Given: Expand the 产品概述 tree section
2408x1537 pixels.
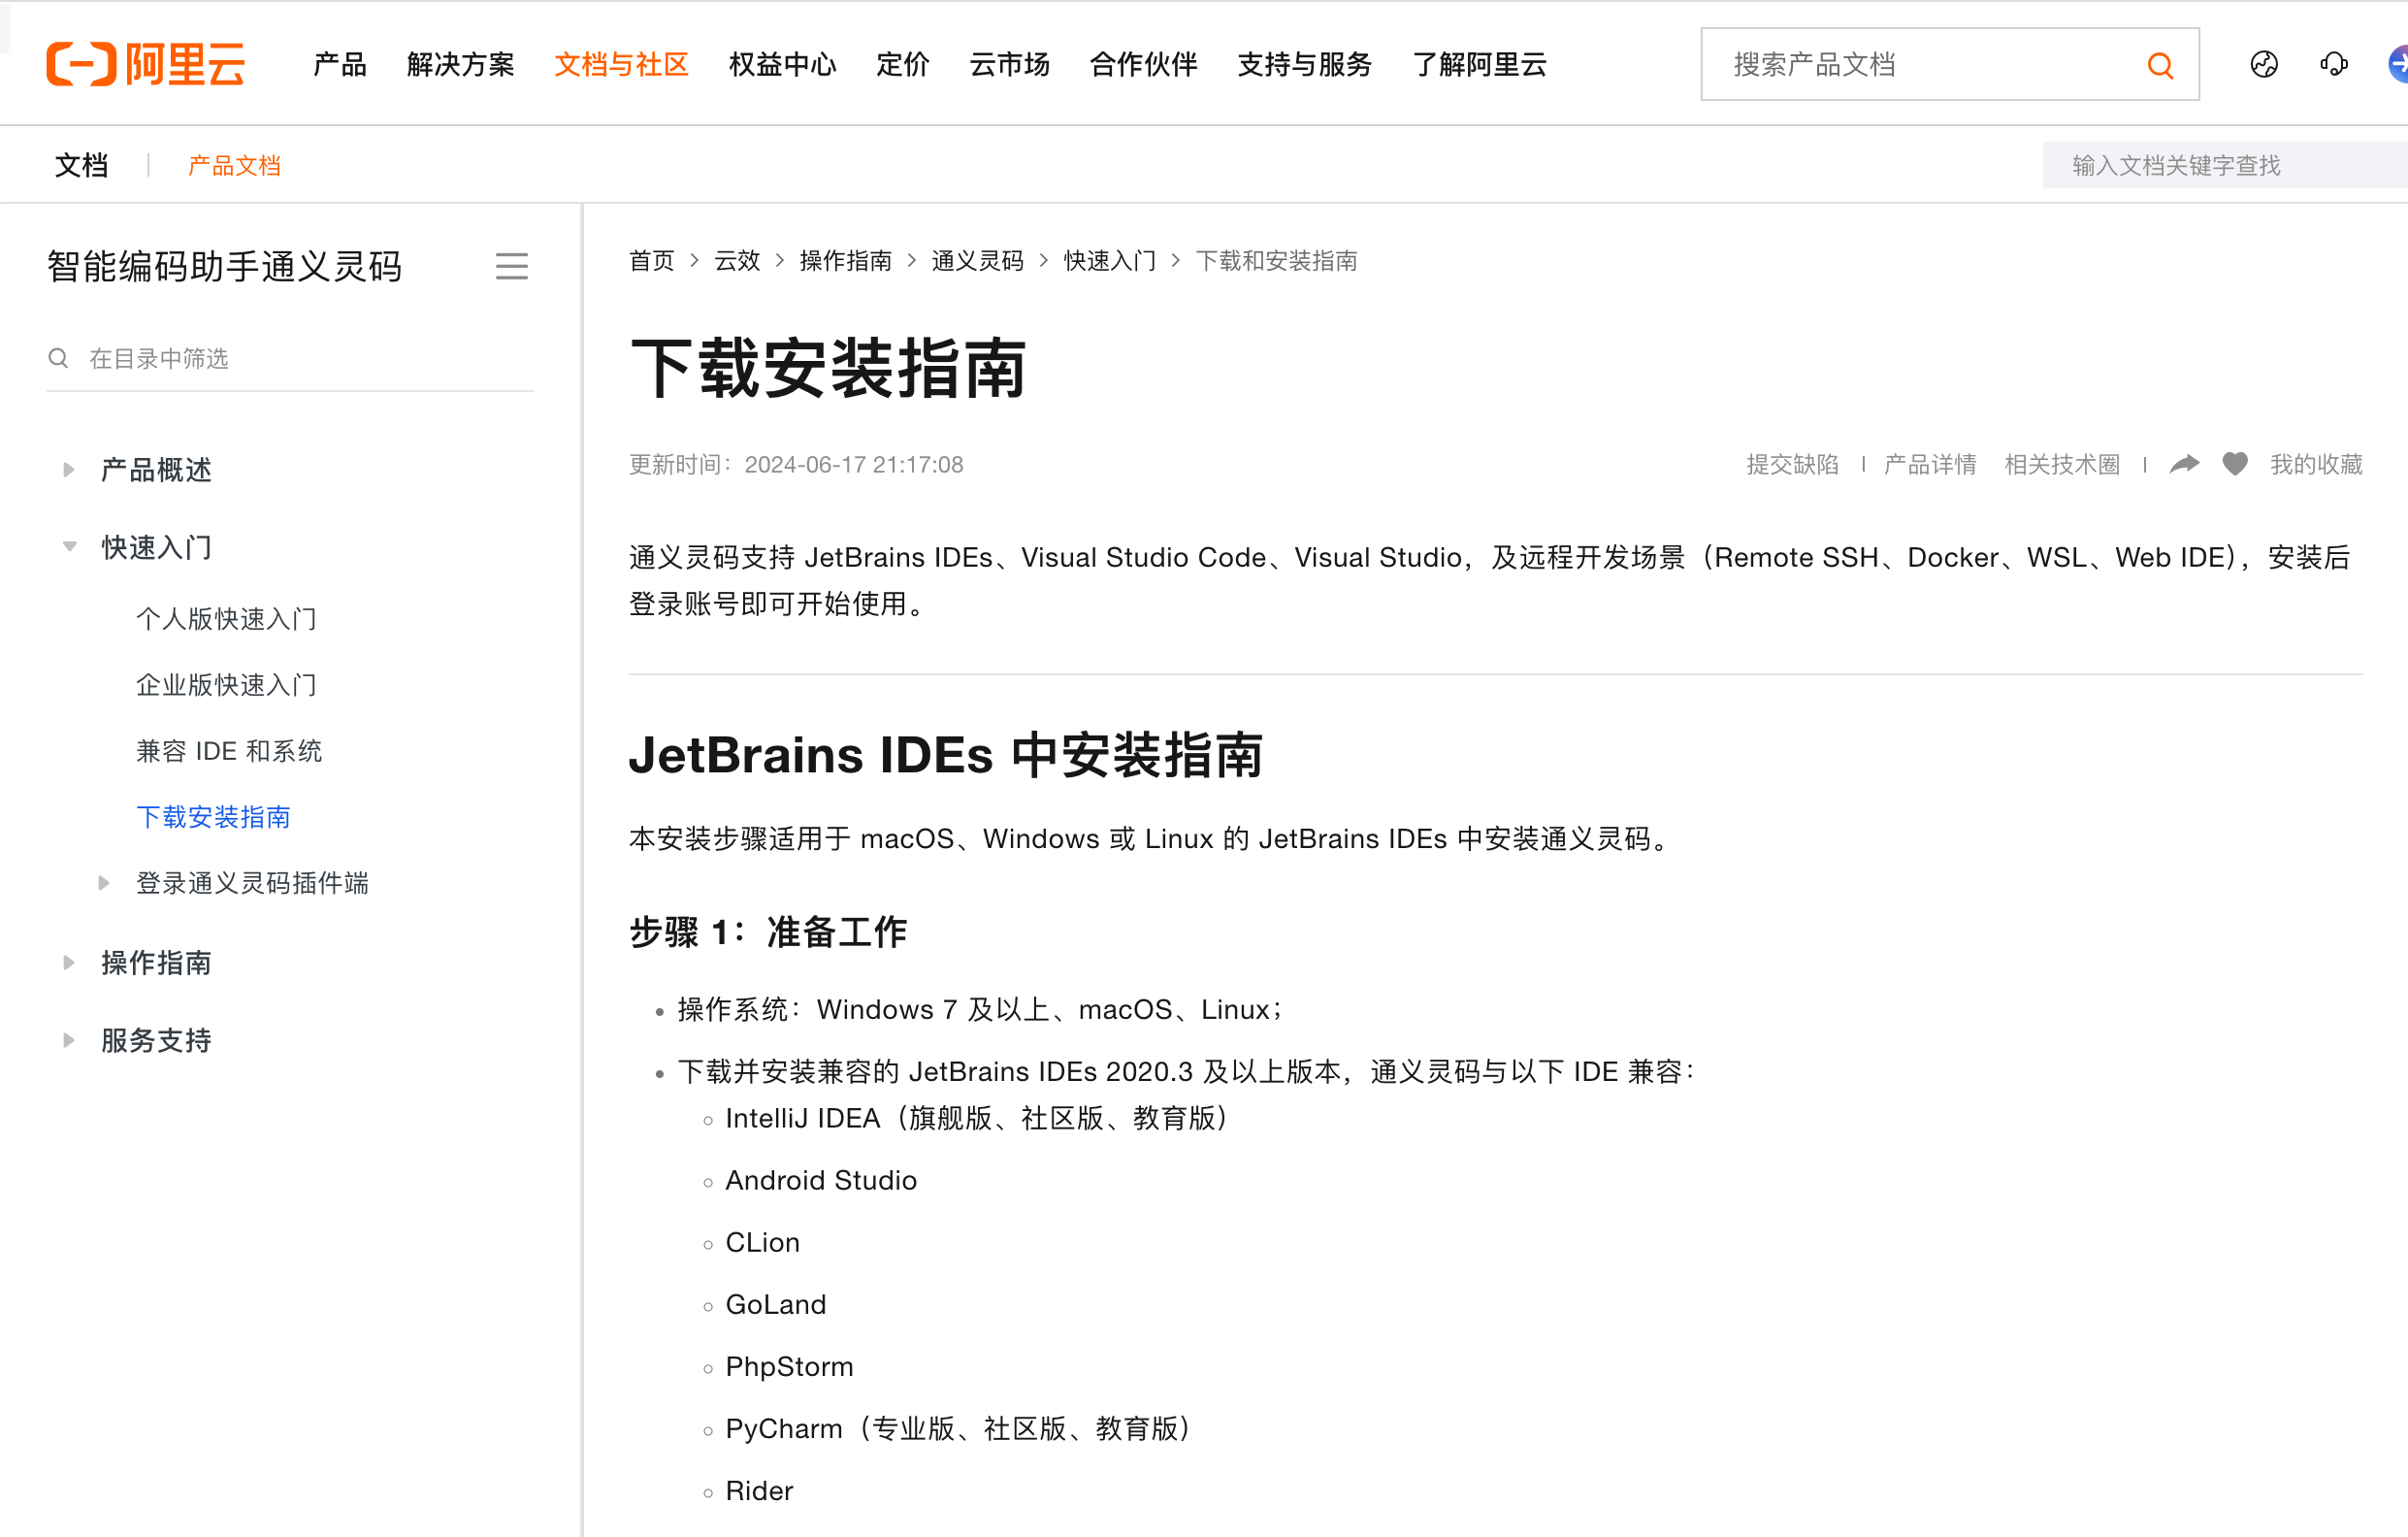Looking at the screenshot, I should tap(68, 470).
